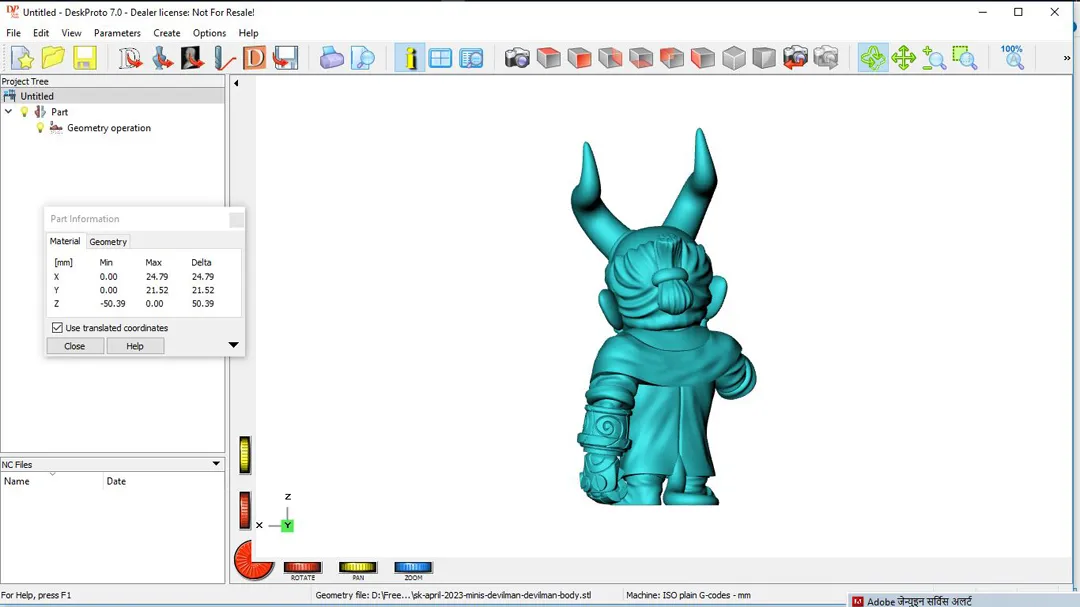Click the cutter toolpath icon
Viewport: 1080px width, 607px height.
pos(223,58)
